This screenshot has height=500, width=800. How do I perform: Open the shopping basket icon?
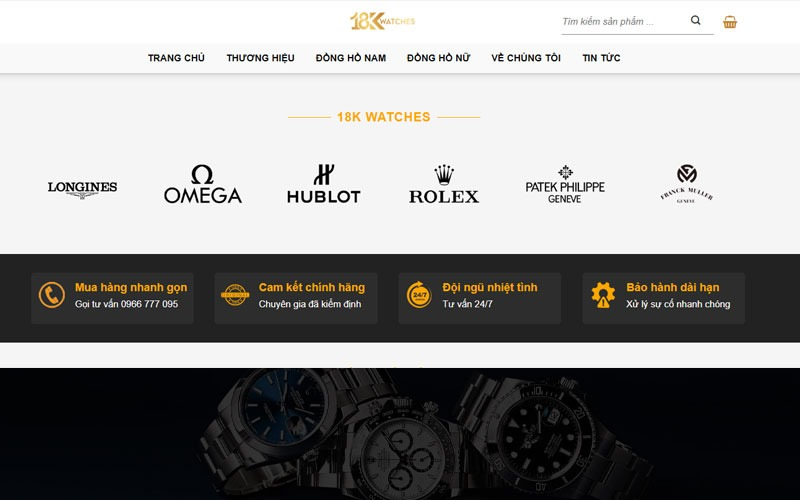(x=730, y=22)
